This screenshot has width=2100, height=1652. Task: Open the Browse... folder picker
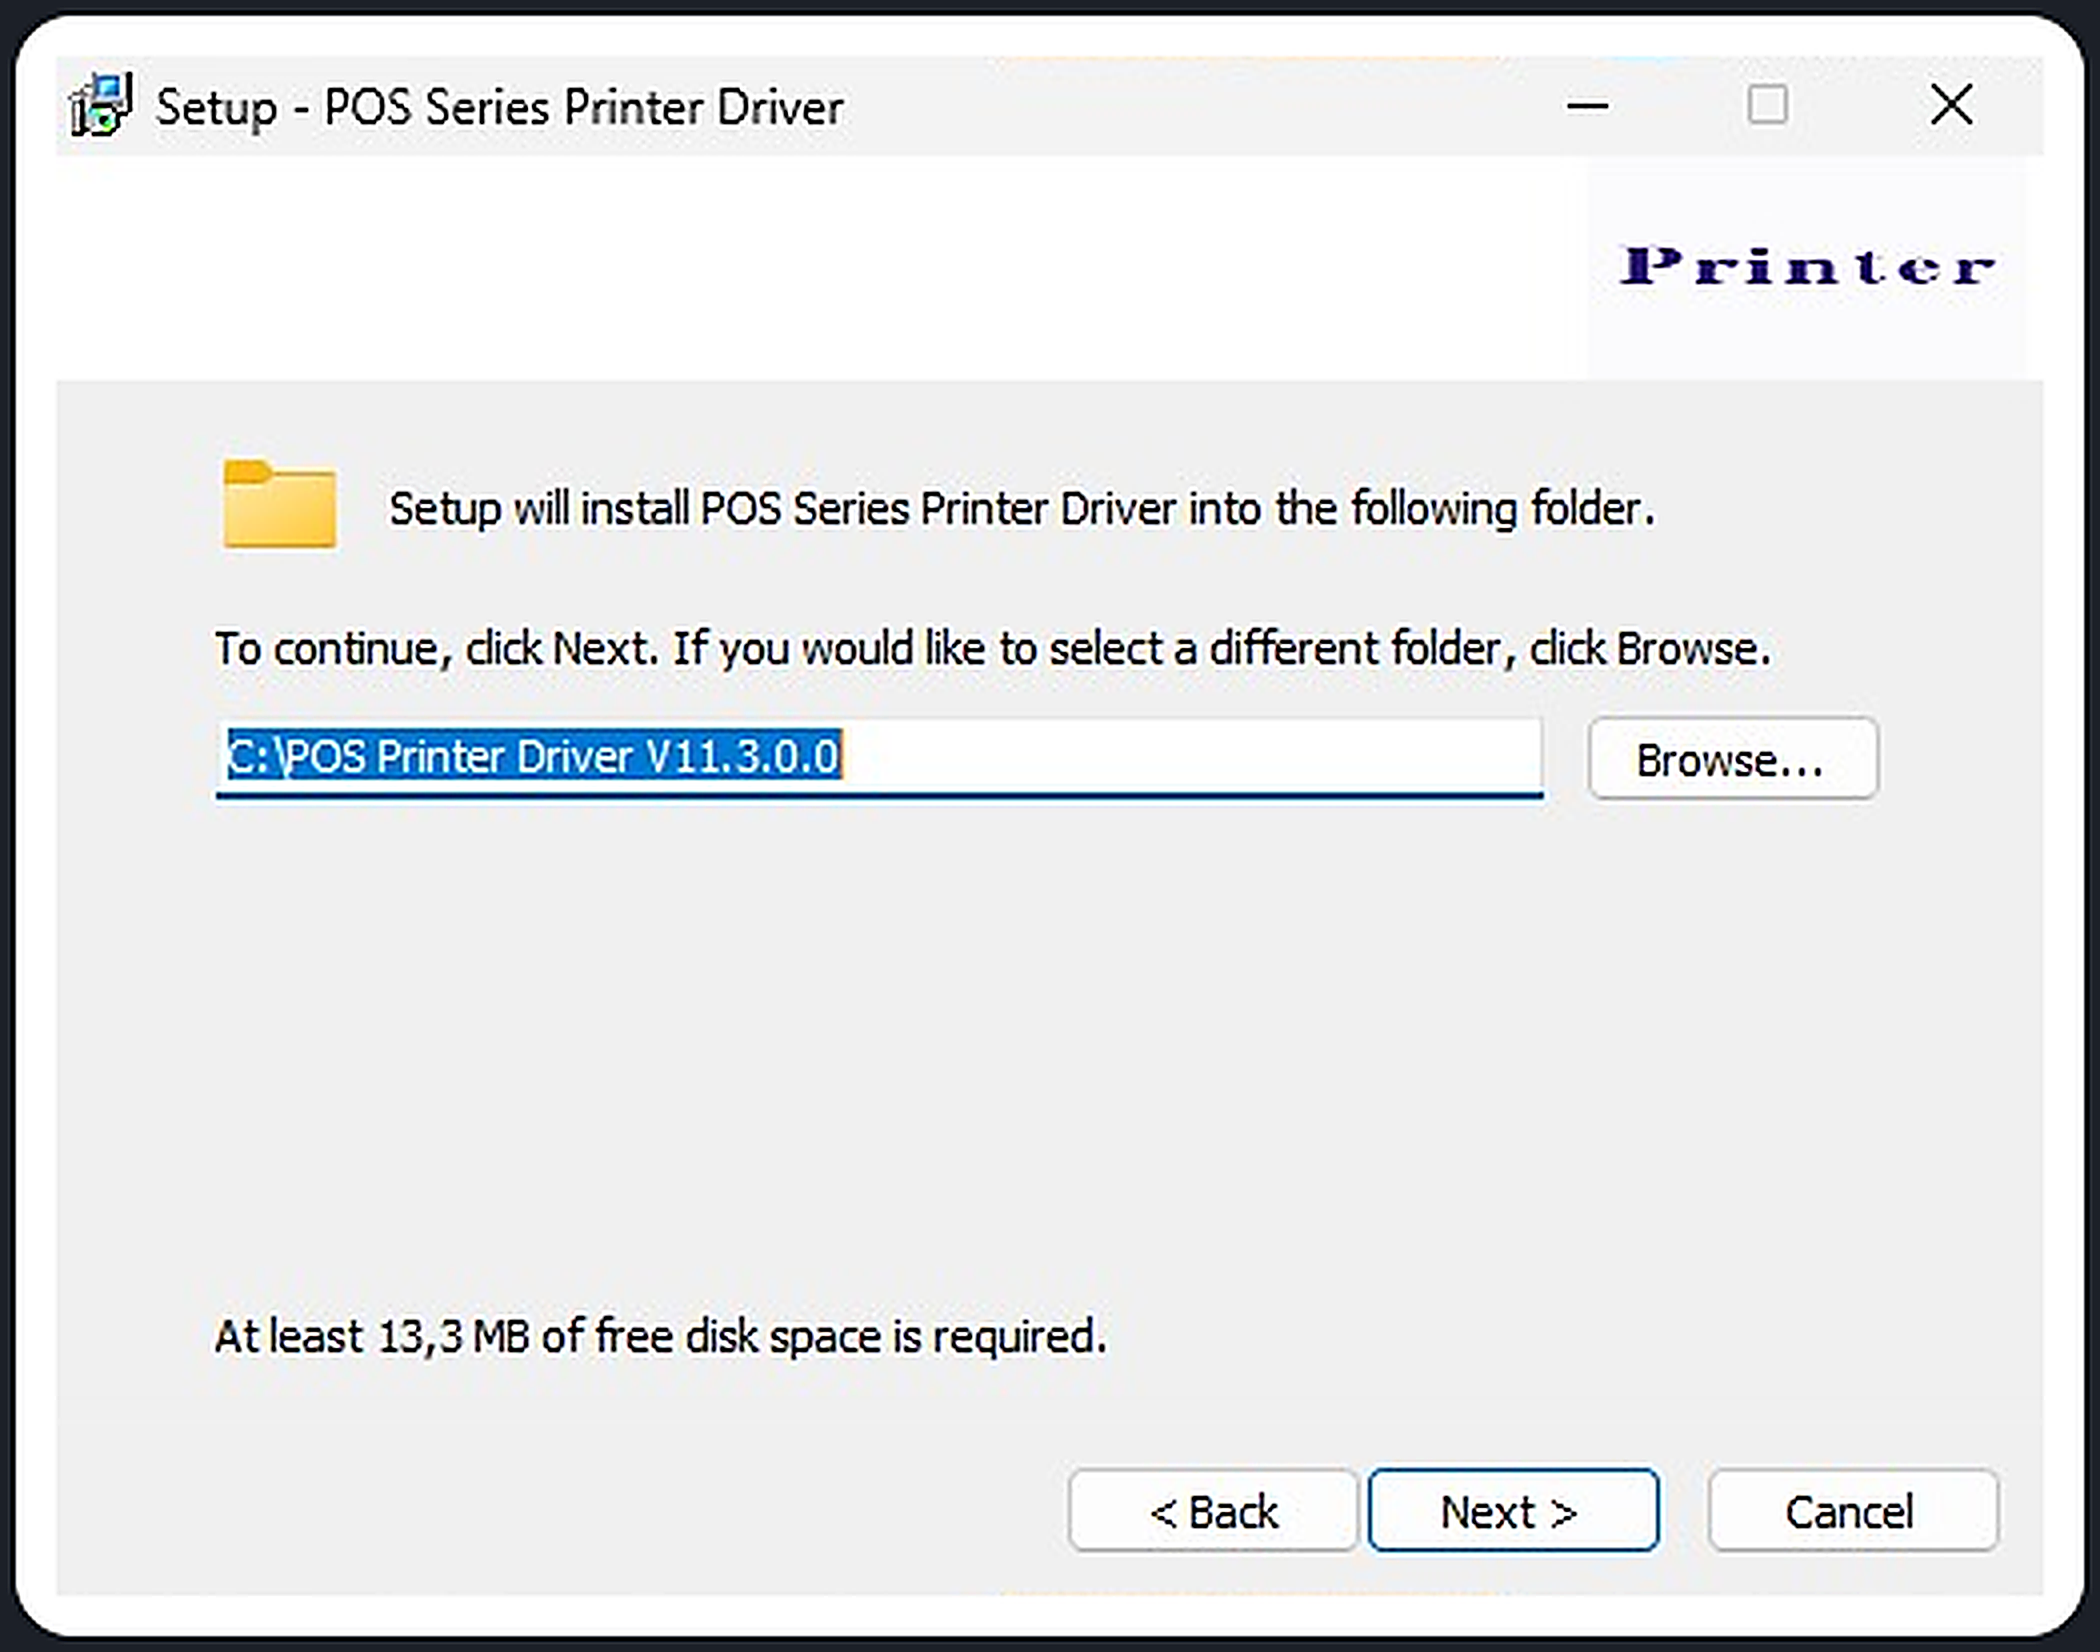1733,759
